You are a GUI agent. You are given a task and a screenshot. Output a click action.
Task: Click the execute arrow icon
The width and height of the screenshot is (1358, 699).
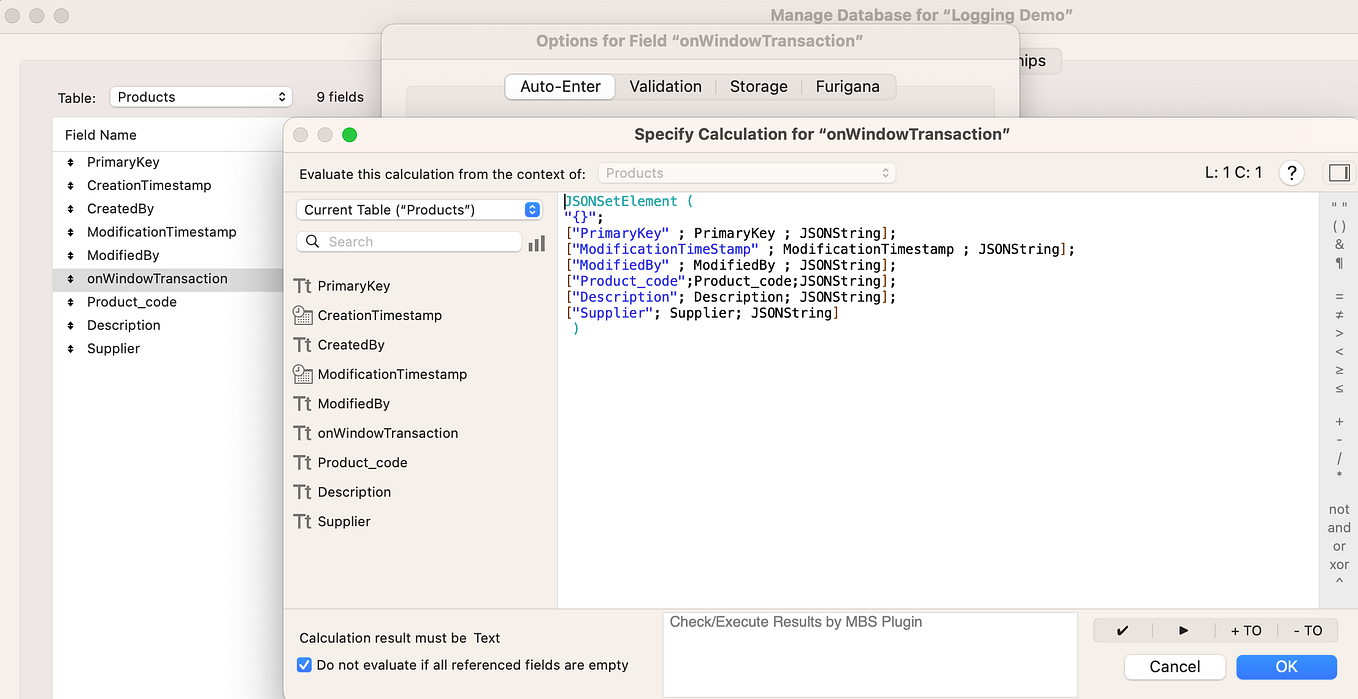[1183, 630]
